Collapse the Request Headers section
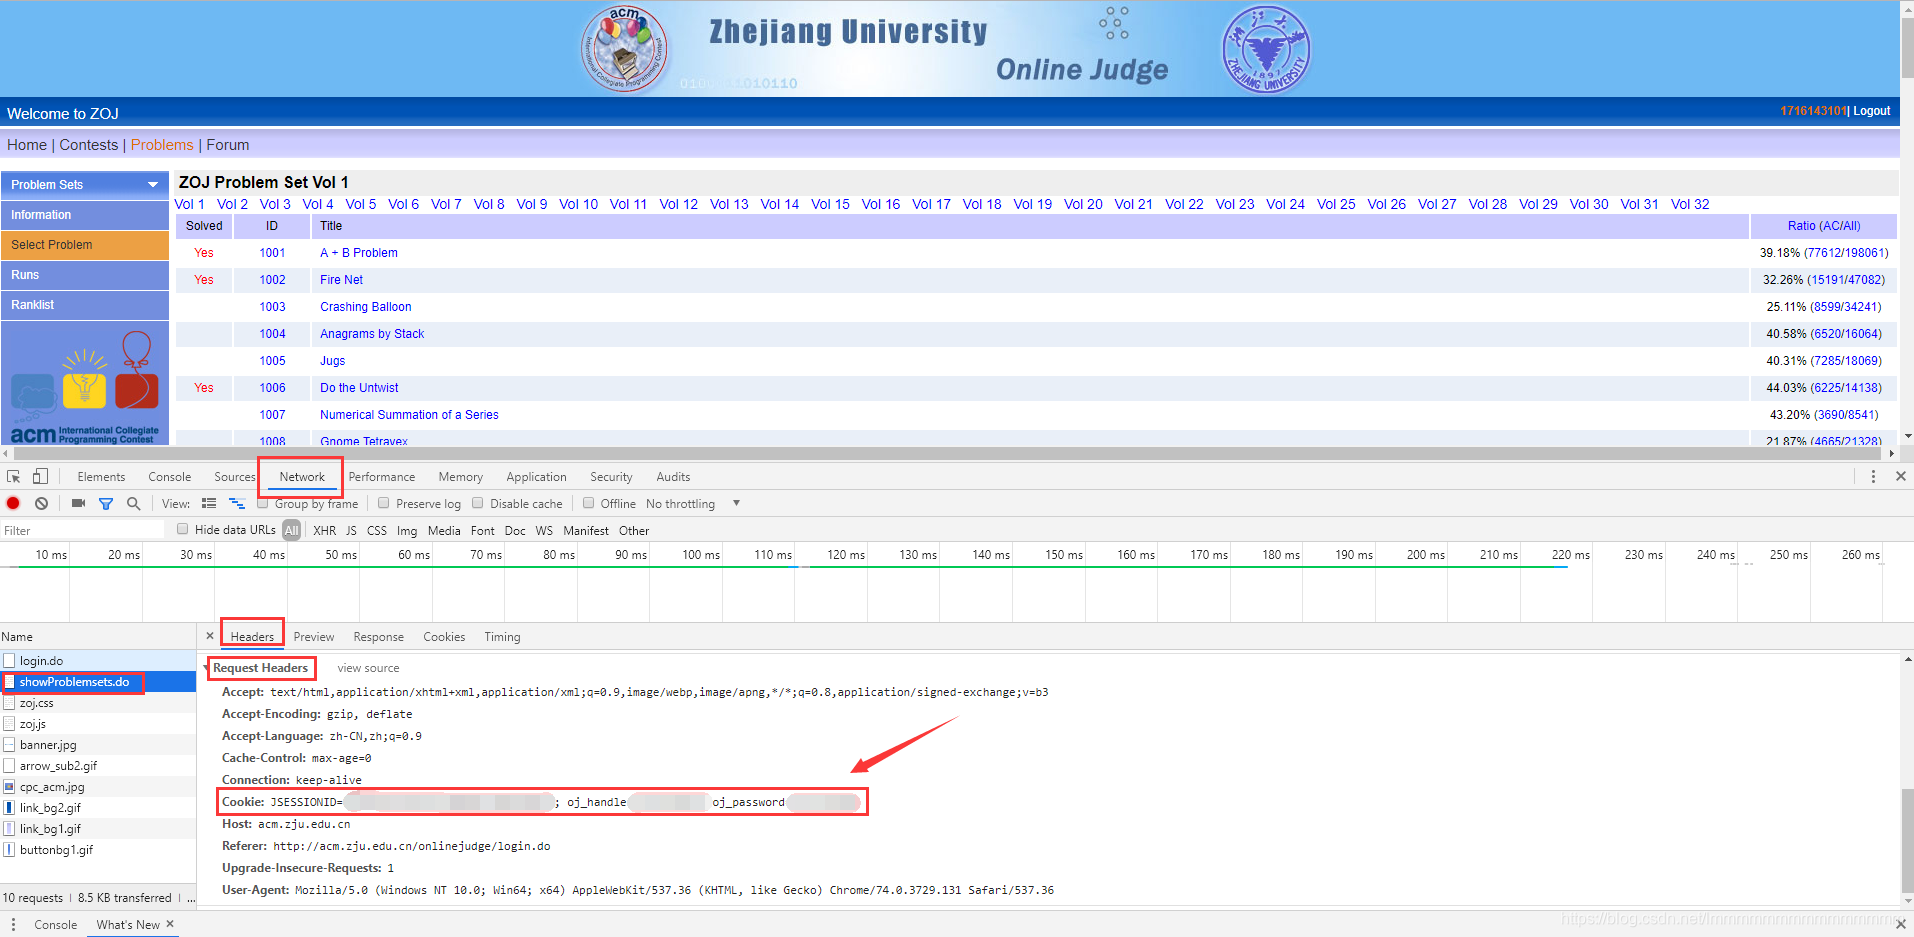This screenshot has width=1914, height=937. point(206,668)
